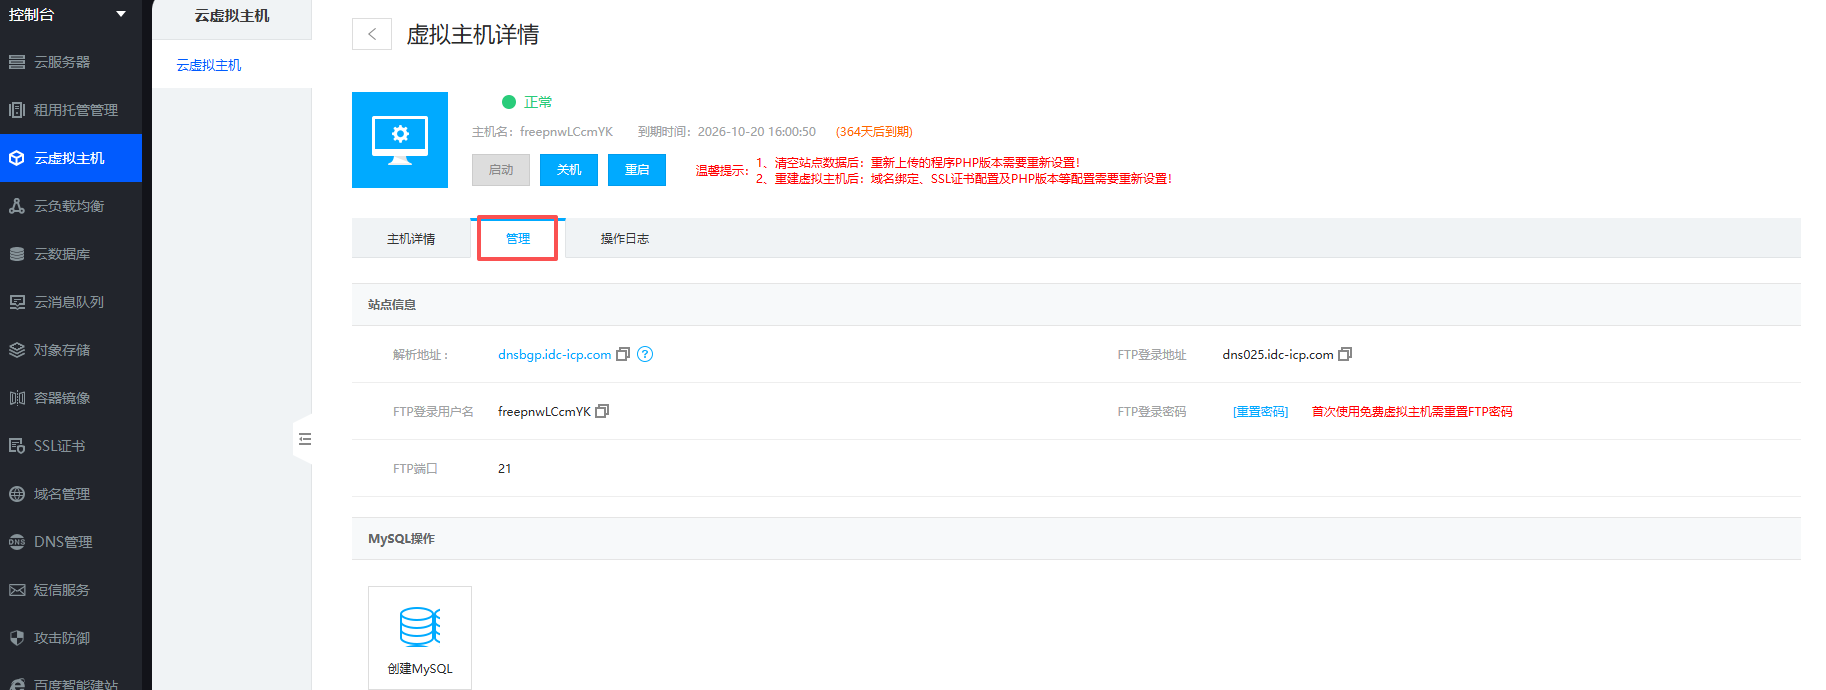Open the 控制台 dropdown arrow

coord(121,14)
